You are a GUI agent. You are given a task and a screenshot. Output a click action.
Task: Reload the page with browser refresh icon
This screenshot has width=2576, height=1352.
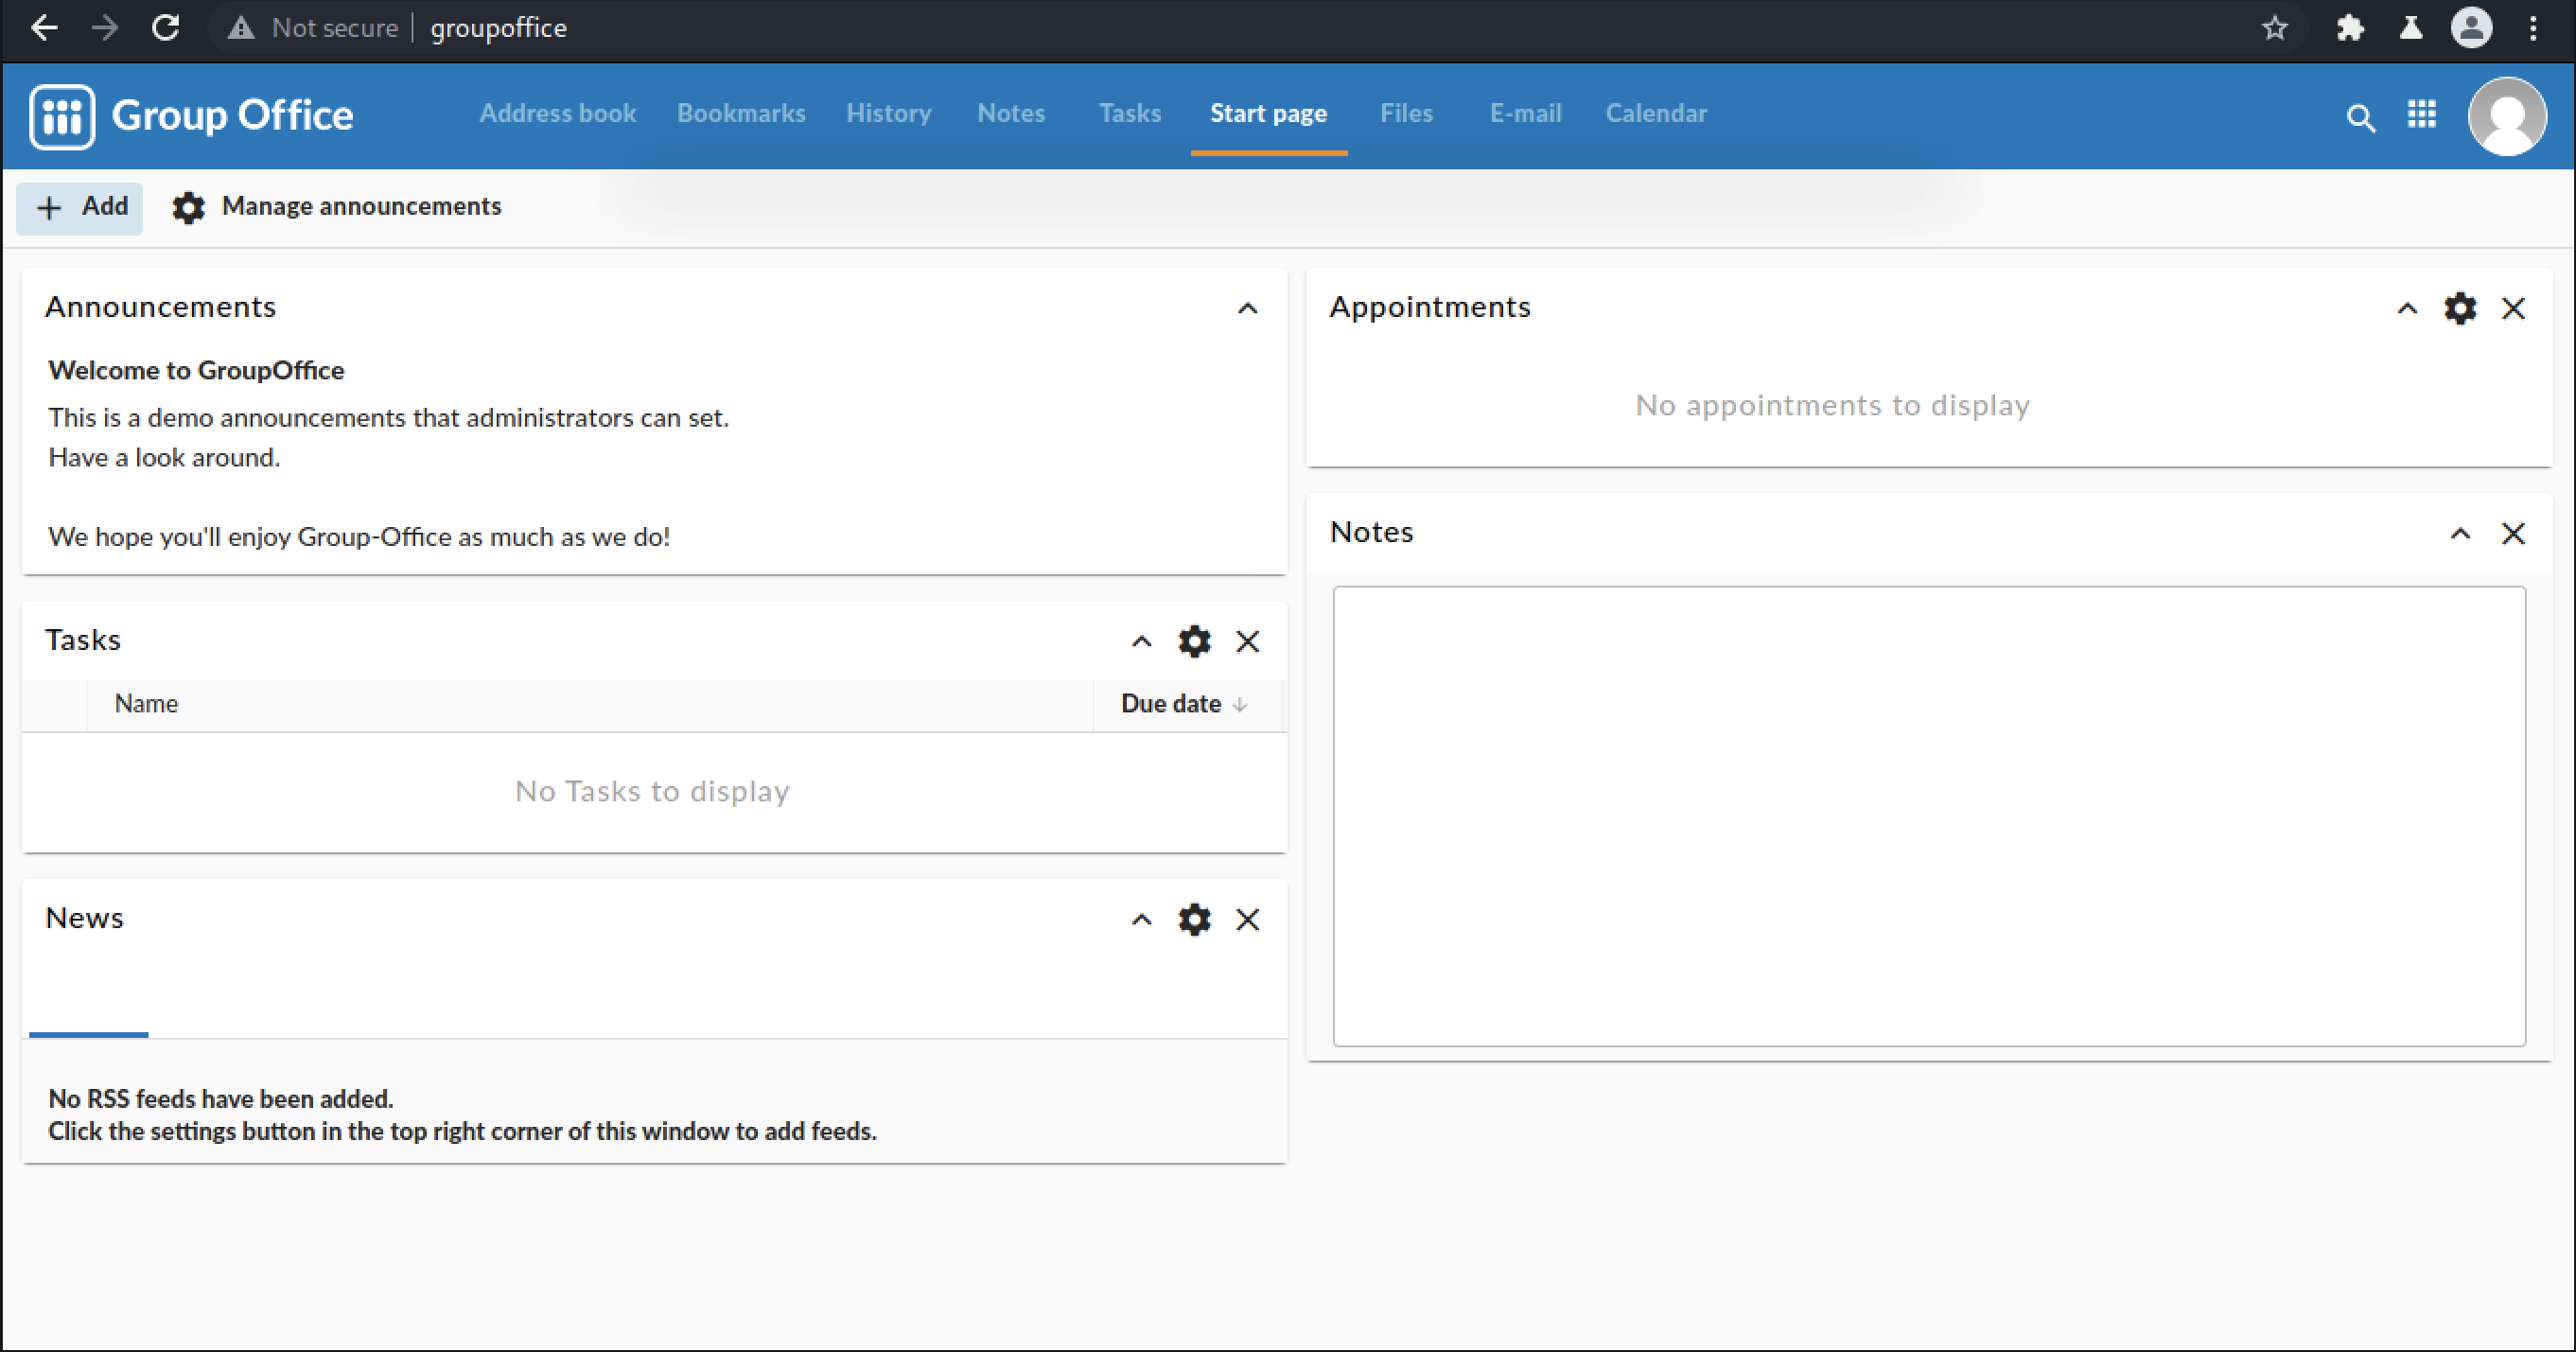tap(165, 28)
